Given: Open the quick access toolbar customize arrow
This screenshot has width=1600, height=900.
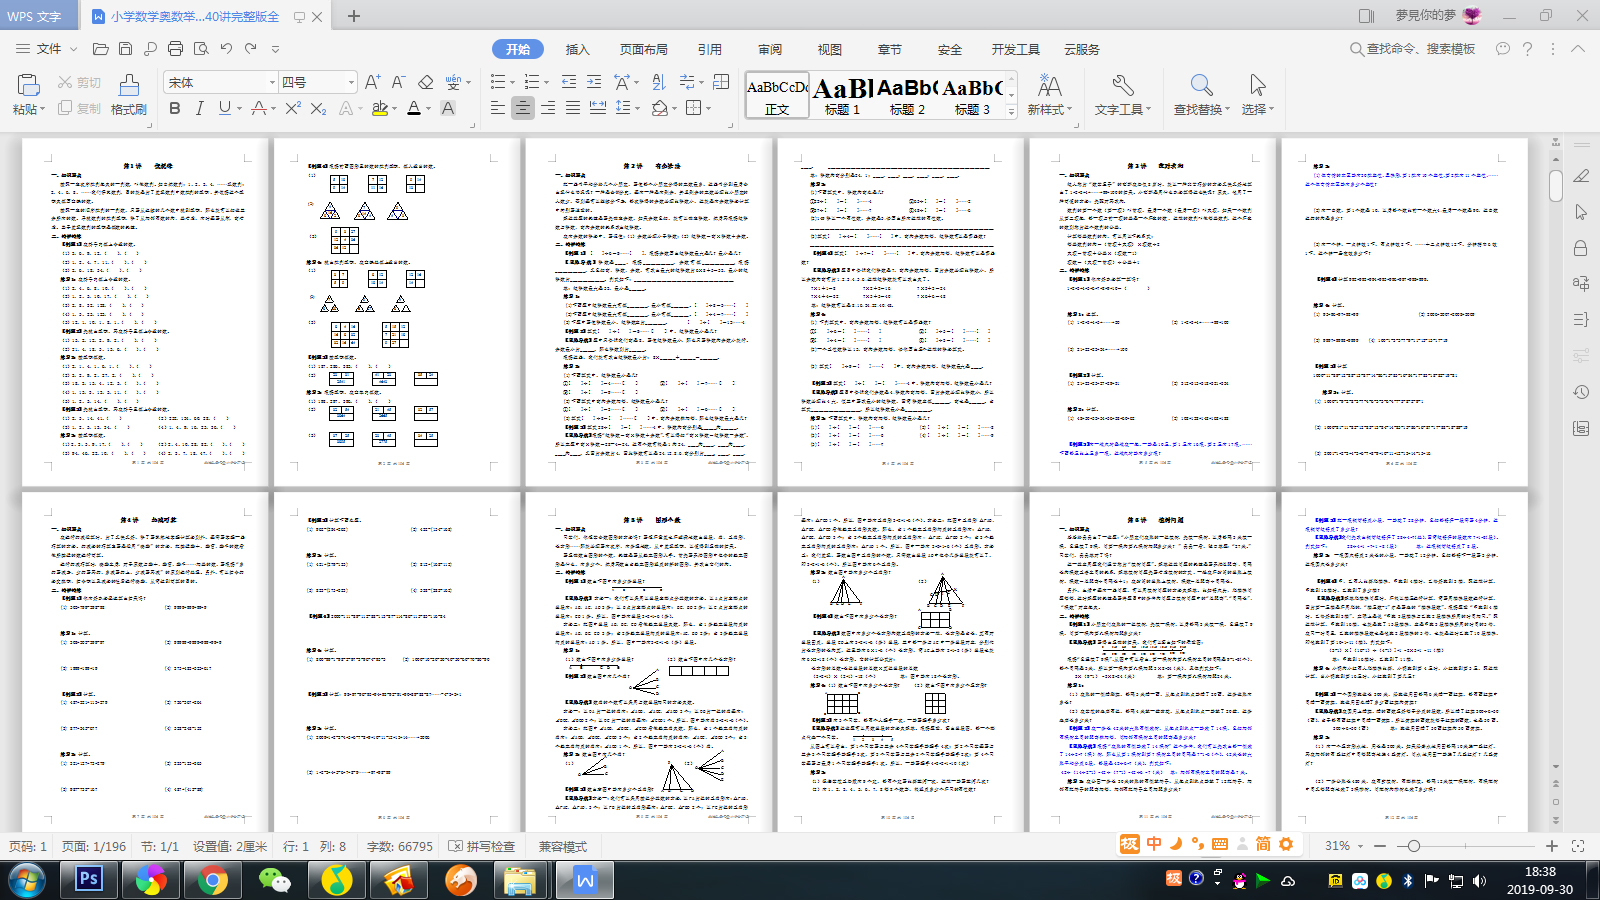Looking at the screenshot, I should (275, 49).
